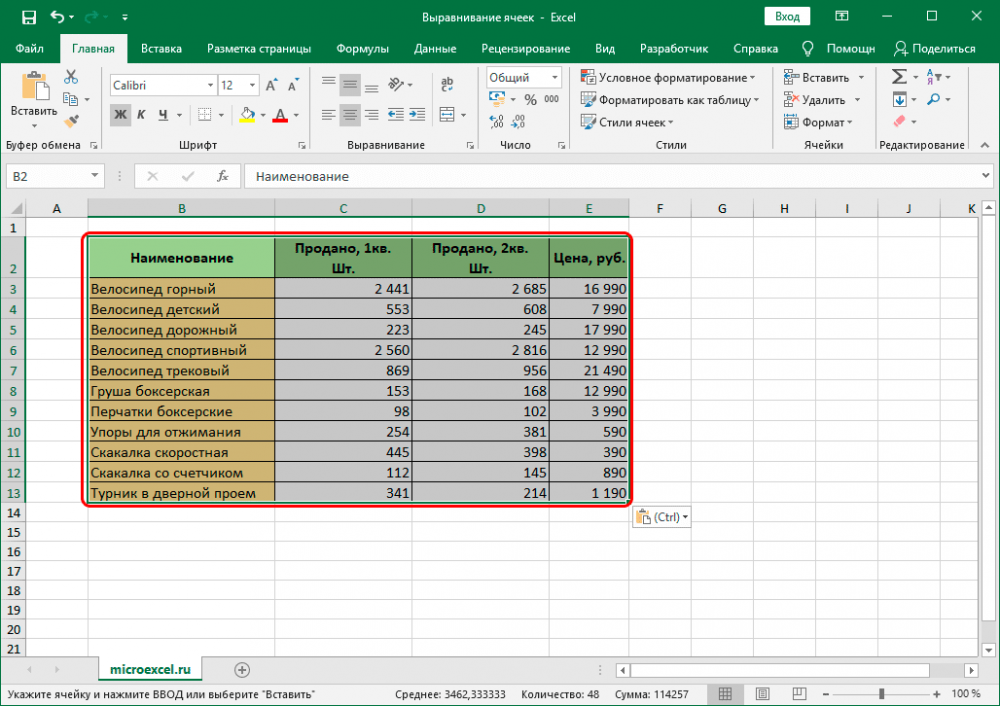Image resolution: width=1000 pixels, height=706 pixels.
Task: Toggle italic formatting (К)
Action: point(141,115)
